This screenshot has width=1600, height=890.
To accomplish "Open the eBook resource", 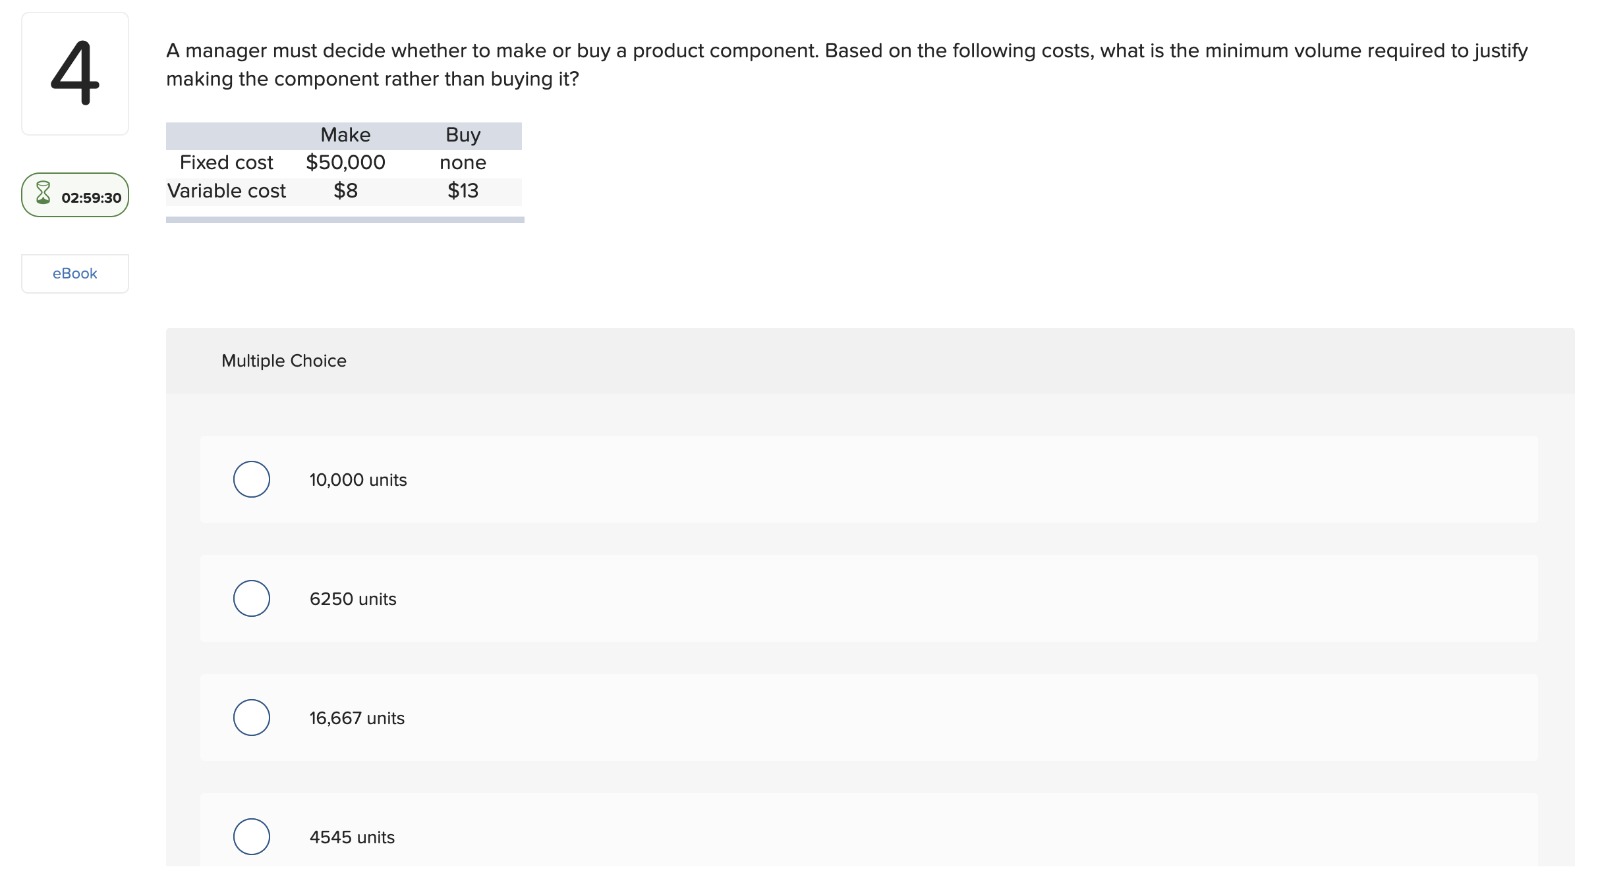I will pyautogui.click(x=74, y=273).
